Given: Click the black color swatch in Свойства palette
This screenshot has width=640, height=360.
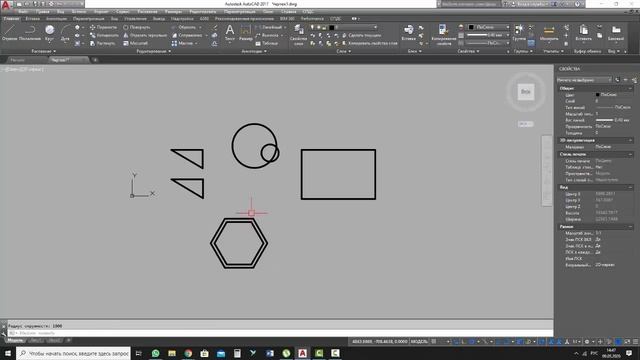Looking at the screenshot, I should 598,95.
